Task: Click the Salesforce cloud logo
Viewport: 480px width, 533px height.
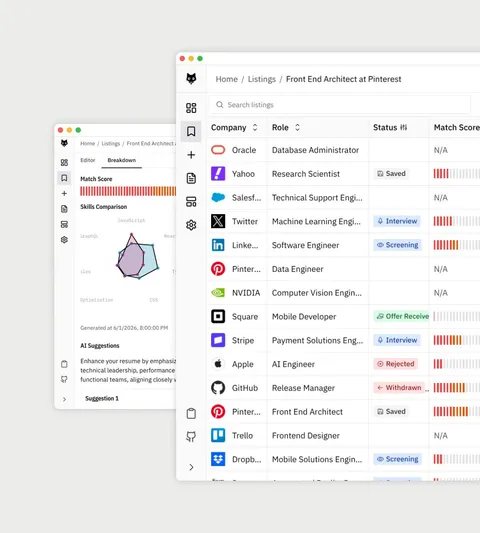Action: (x=218, y=197)
